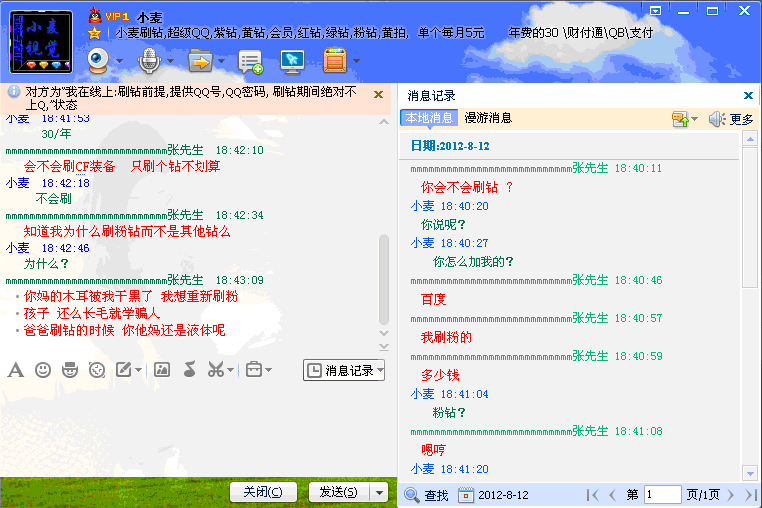The image size is (762, 508).
Task: Go to next page of records
Action: pyautogui.click(x=730, y=495)
